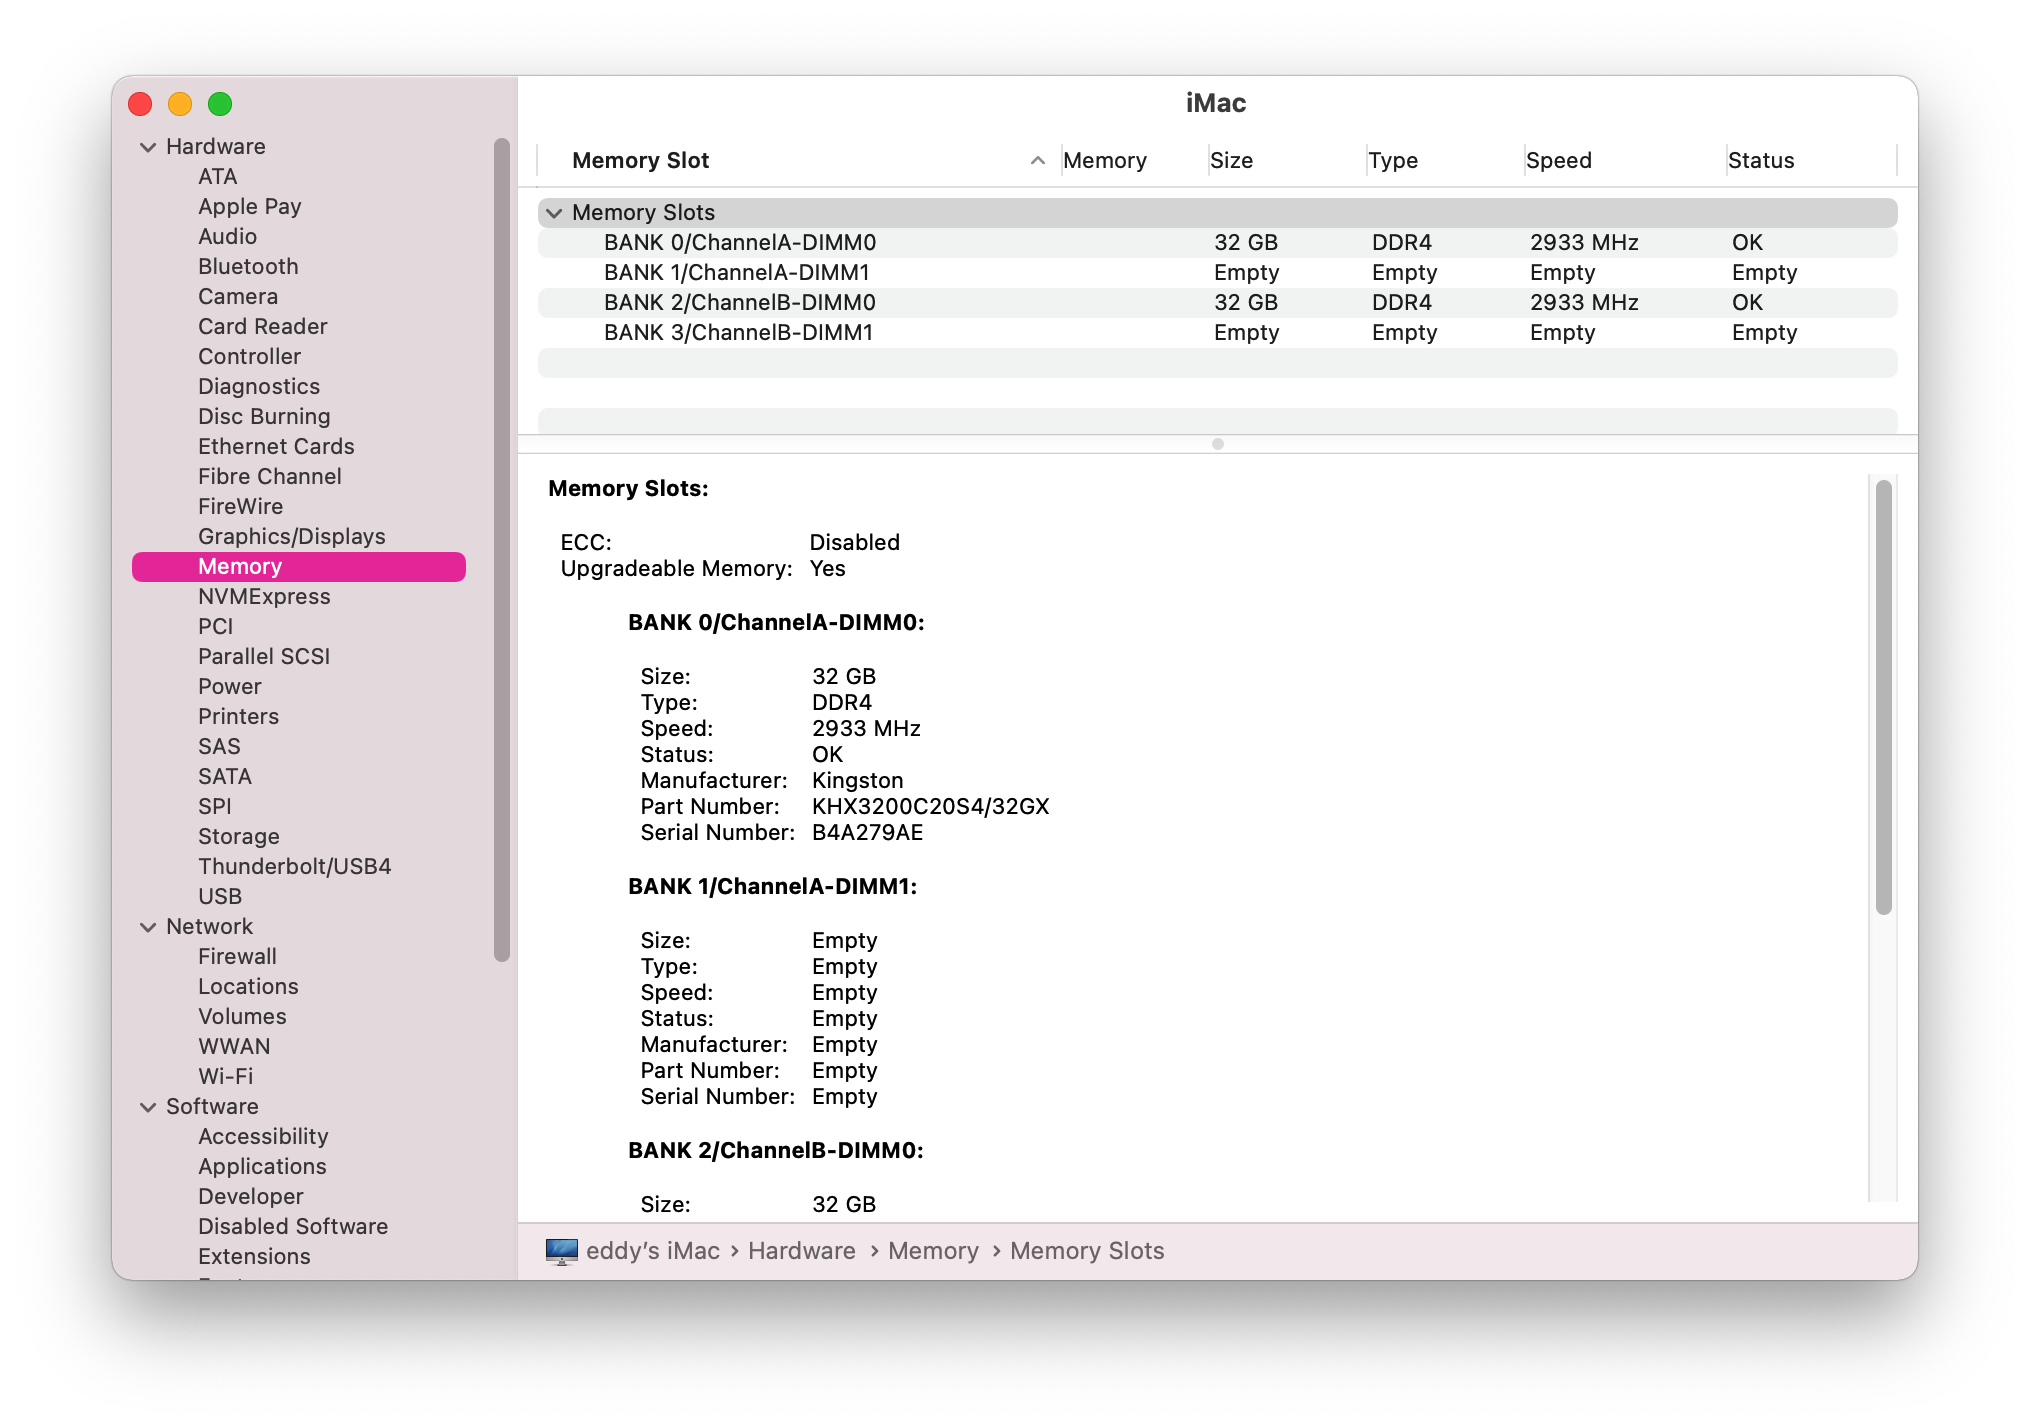The width and height of the screenshot is (2030, 1428).
Task: Click the iMac computer icon in path bar
Action: tap(561, 1251)
